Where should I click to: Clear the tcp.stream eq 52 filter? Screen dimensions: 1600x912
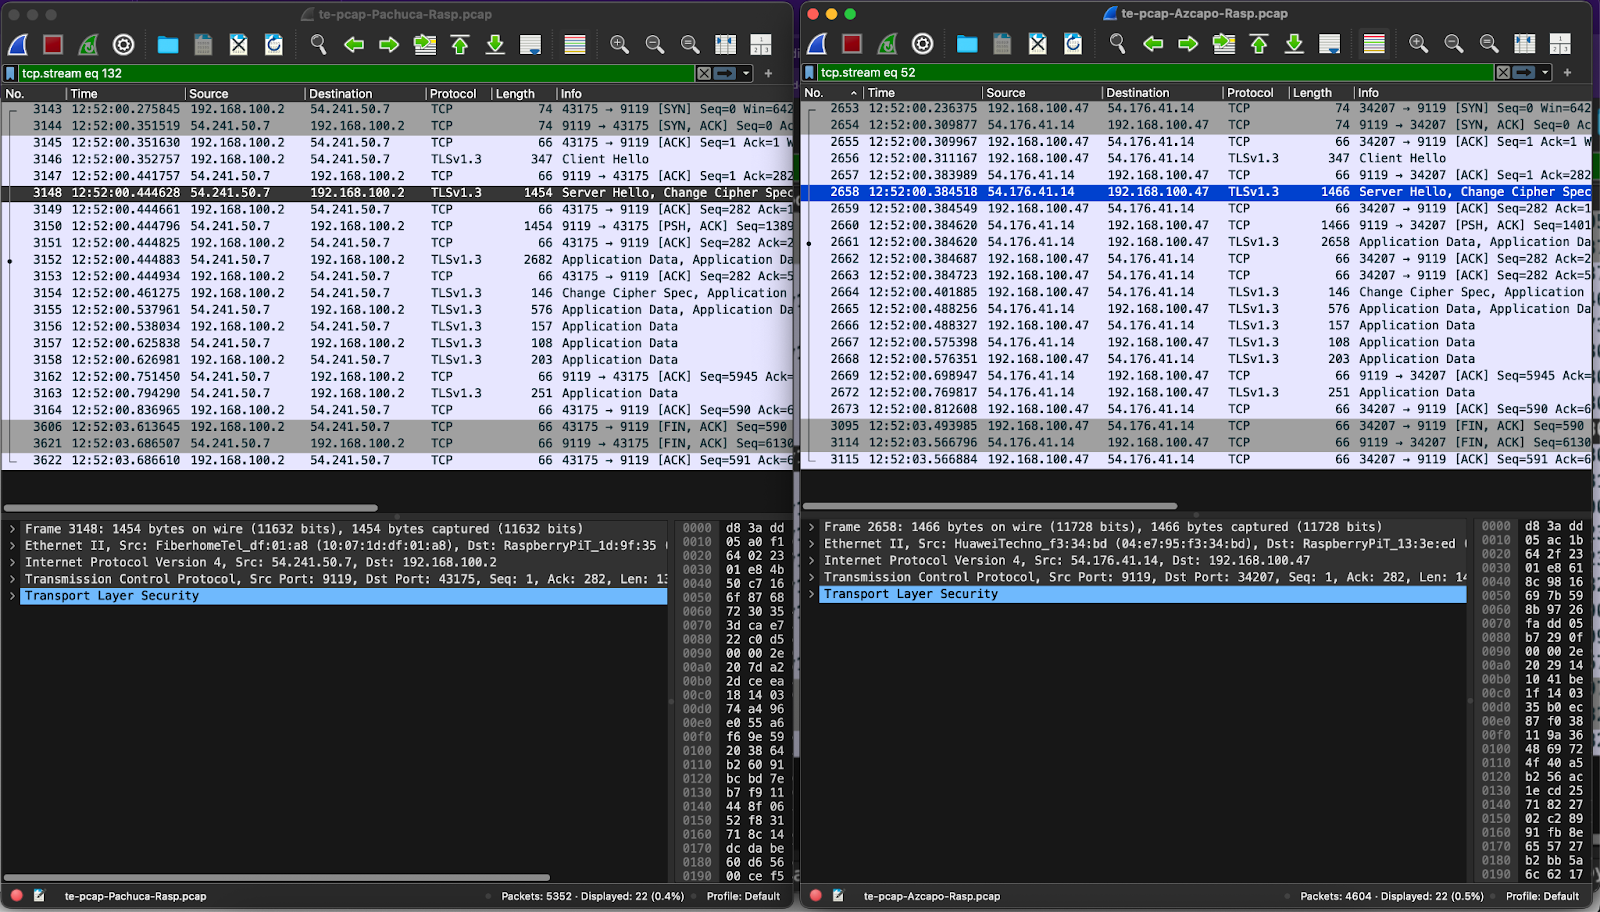1503,72
